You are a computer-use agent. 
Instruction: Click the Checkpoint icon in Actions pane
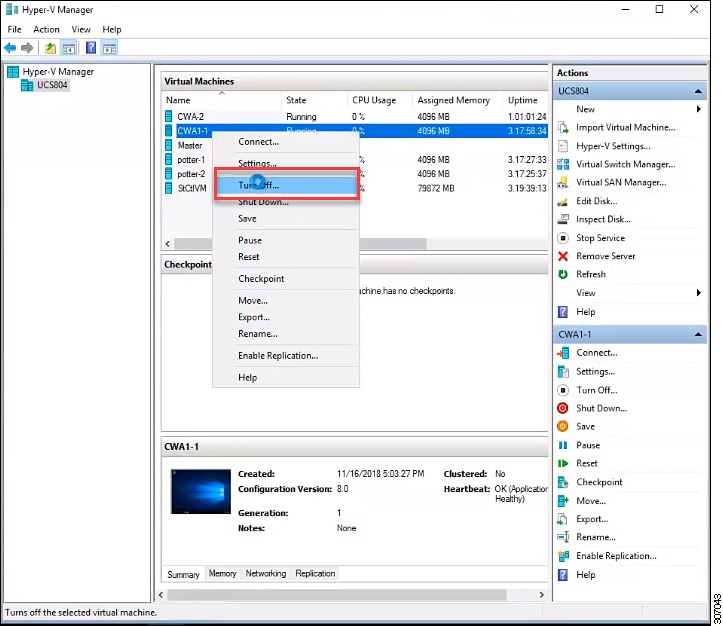(563, 482)
